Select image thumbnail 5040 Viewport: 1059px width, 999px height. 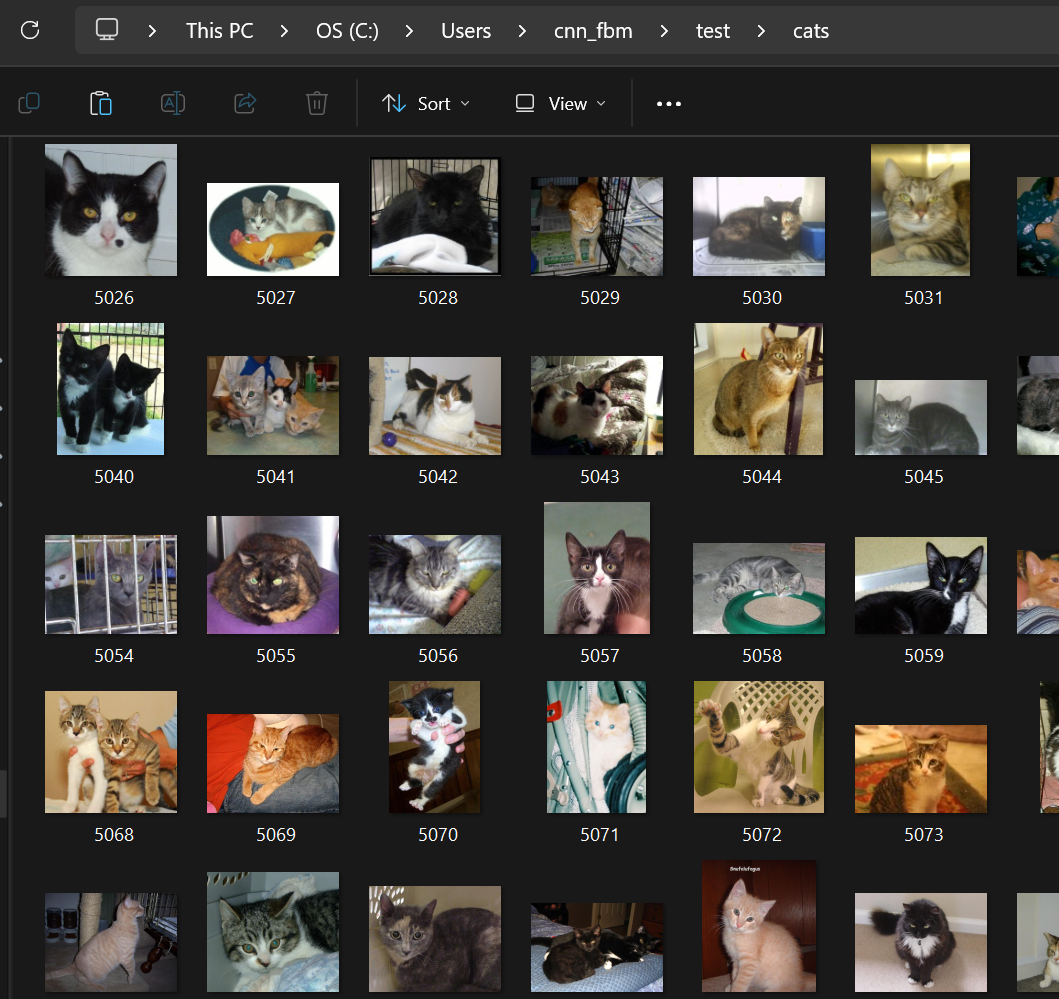(x=111, y=389)
